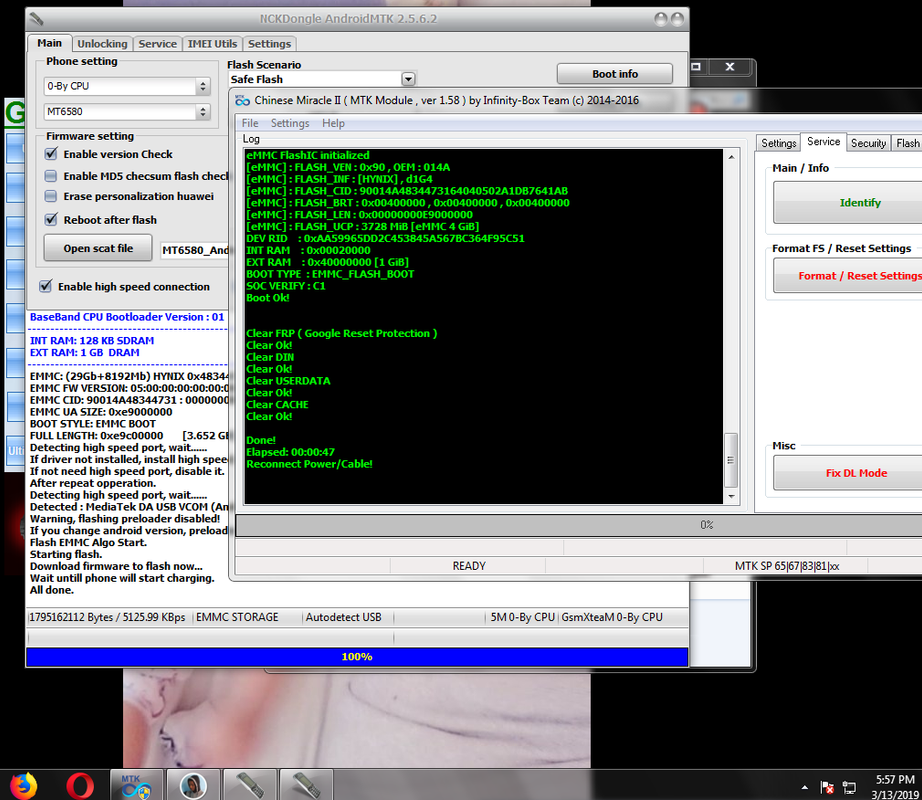Click EMMC STORAGE status bar entry
This screenshot has height=800, width=922.
click(x=237, y=617)
